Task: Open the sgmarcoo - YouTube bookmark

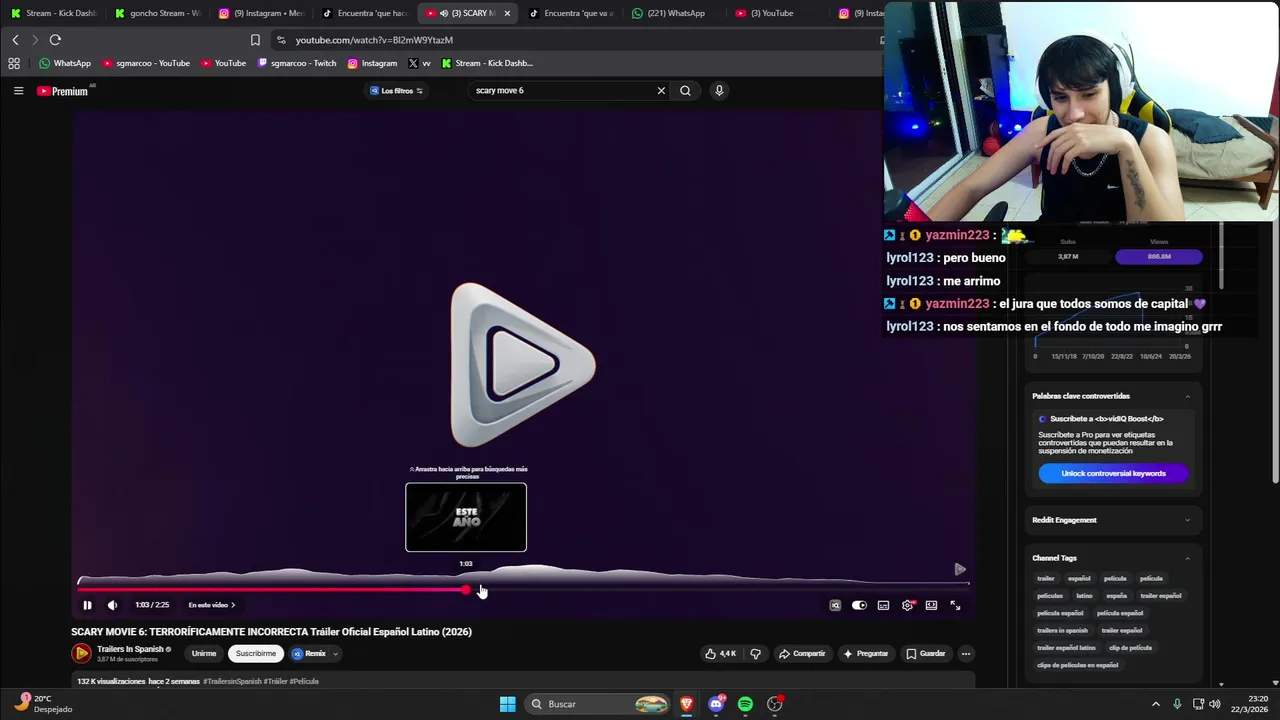Action: pyautogui.click(x=146, y=63)
